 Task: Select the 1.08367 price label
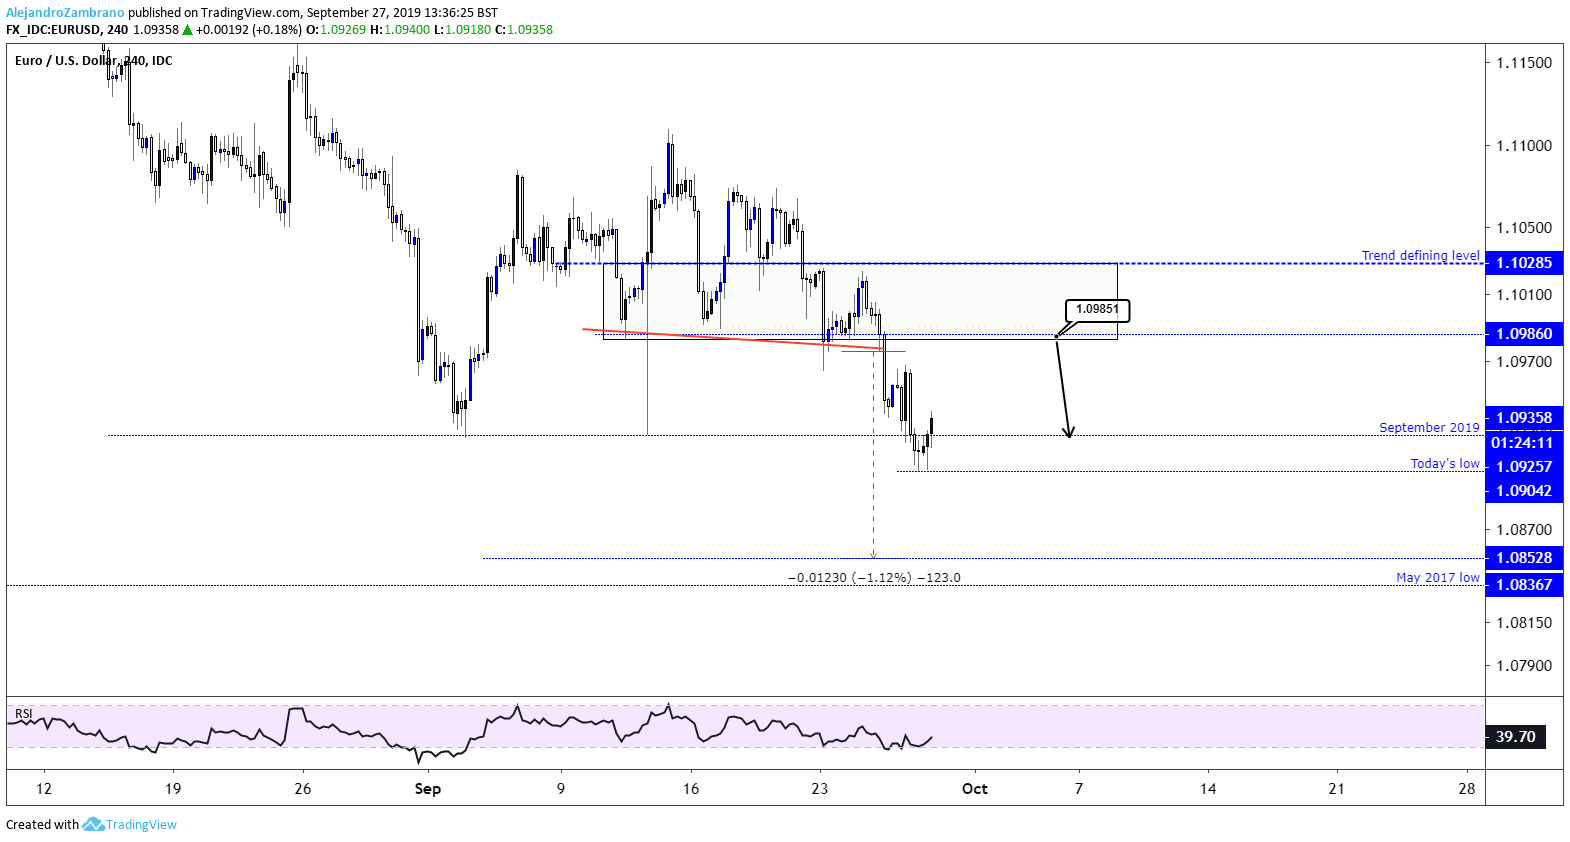[x=1524, y=585]
